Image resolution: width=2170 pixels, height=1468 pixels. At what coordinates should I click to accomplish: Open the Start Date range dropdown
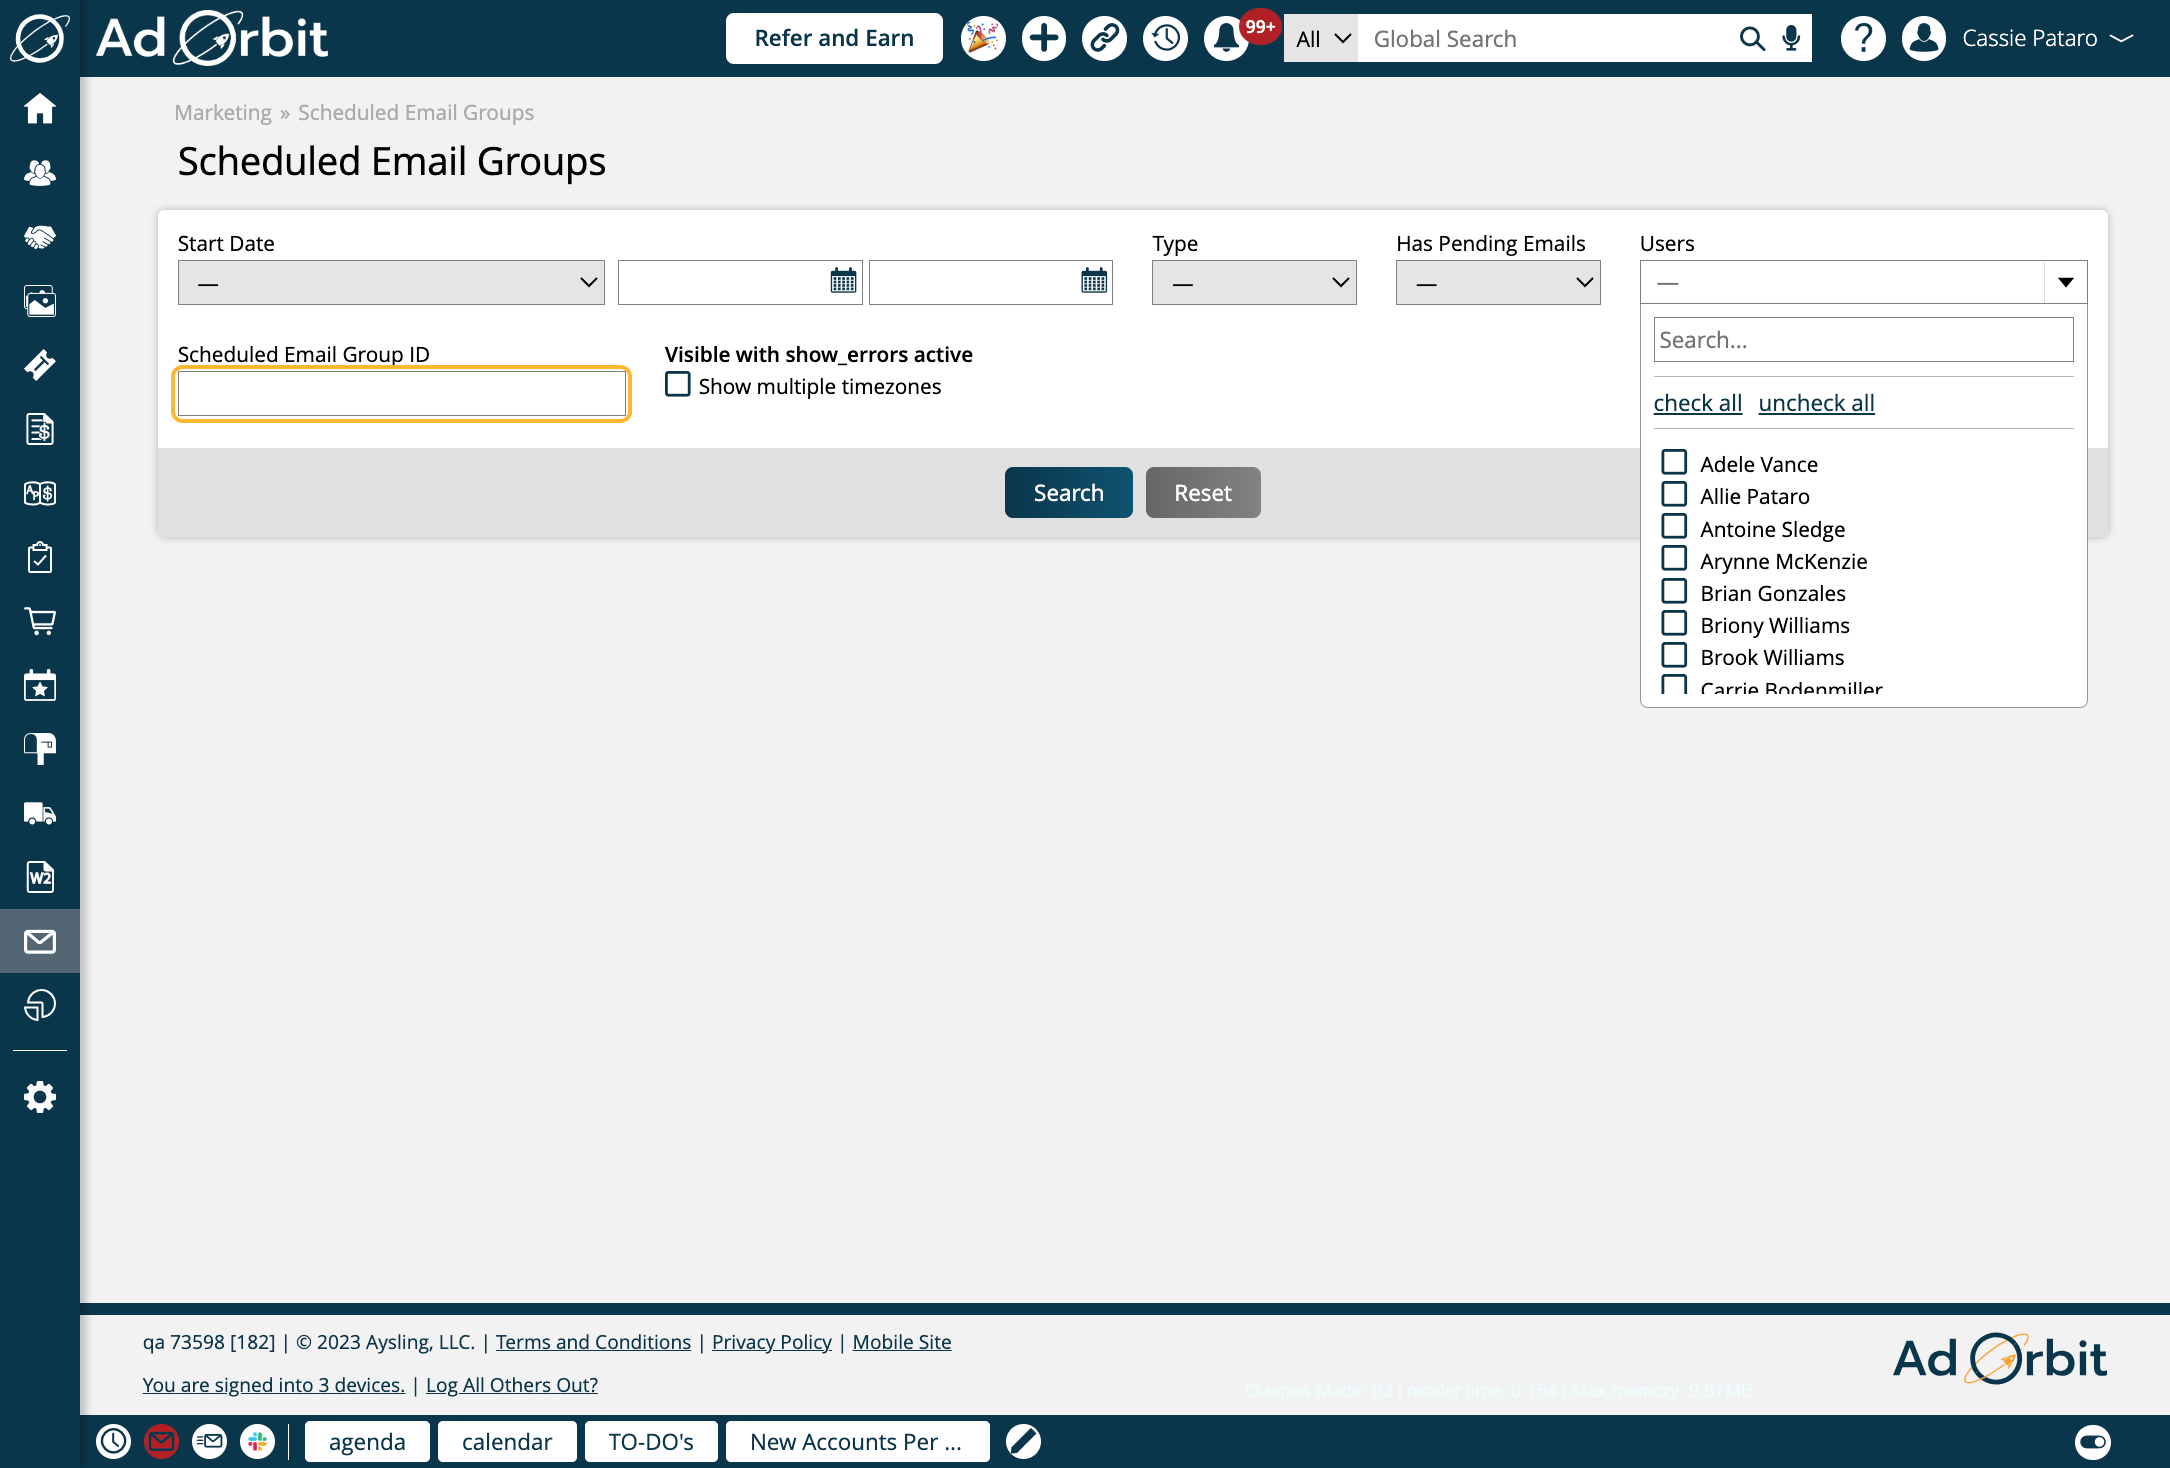tap(391, 283)
